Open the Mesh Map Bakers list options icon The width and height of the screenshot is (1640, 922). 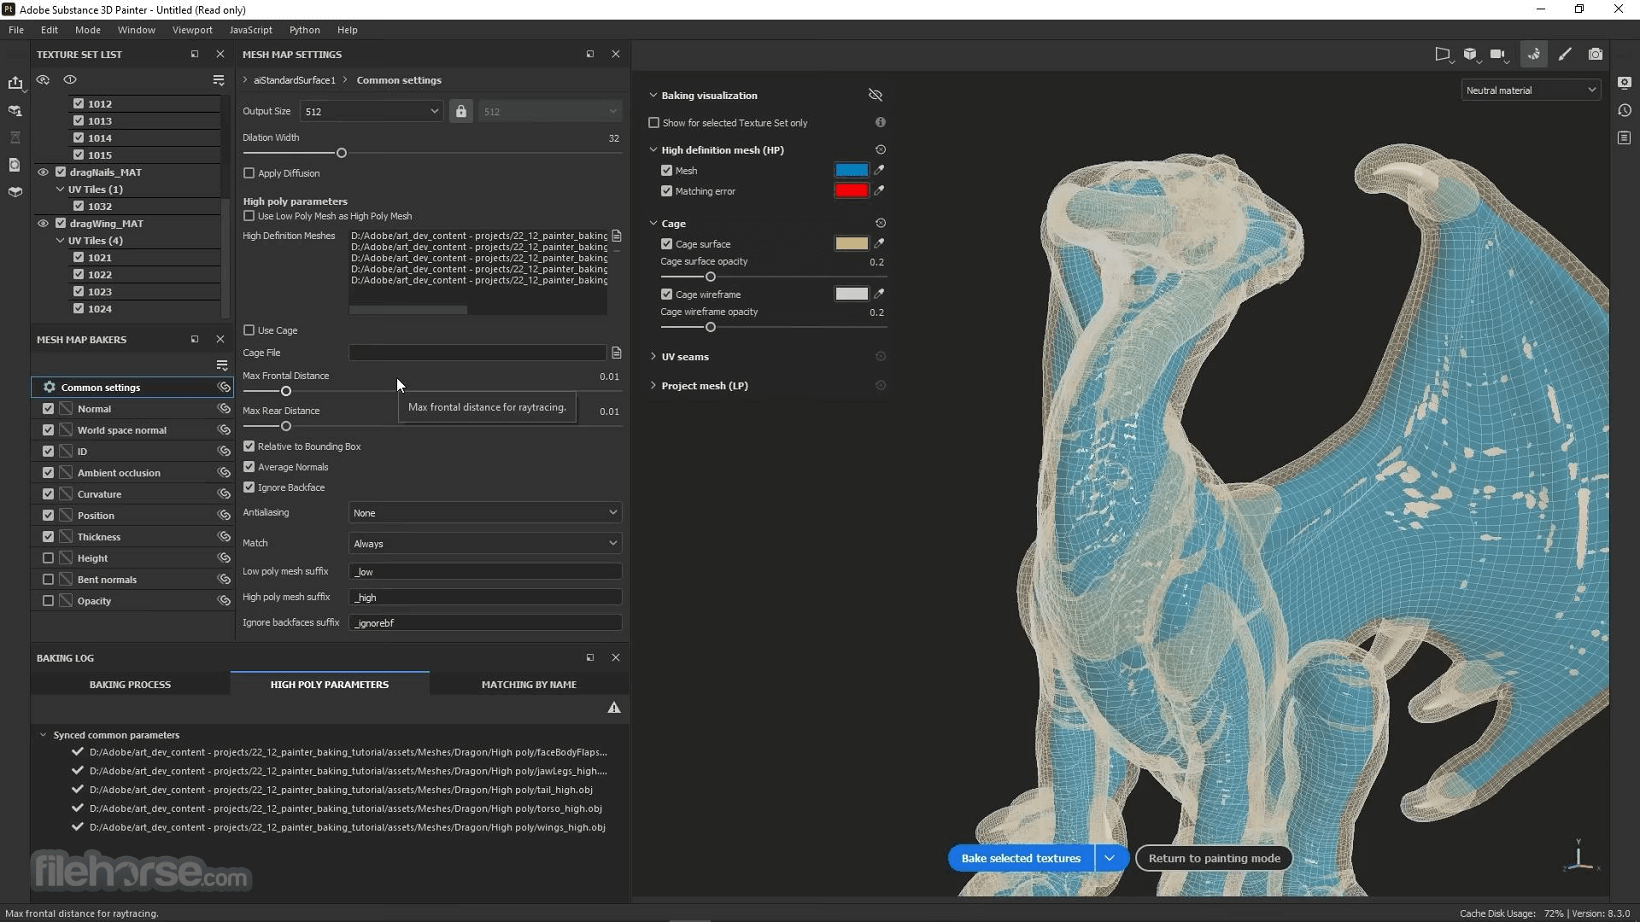pyautogui.click(x=222, y=365)
